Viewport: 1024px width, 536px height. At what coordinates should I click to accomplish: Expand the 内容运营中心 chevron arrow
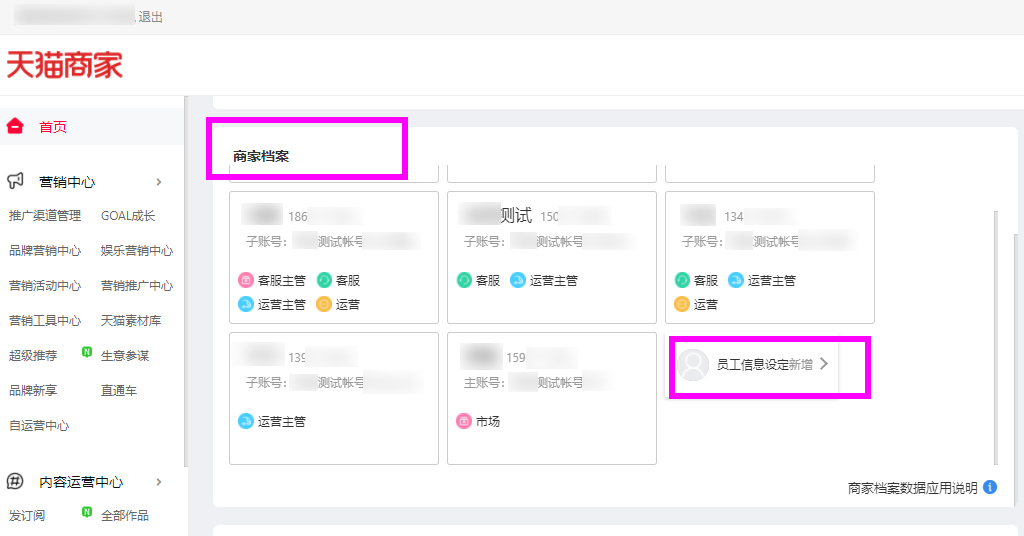pos(159,482)
